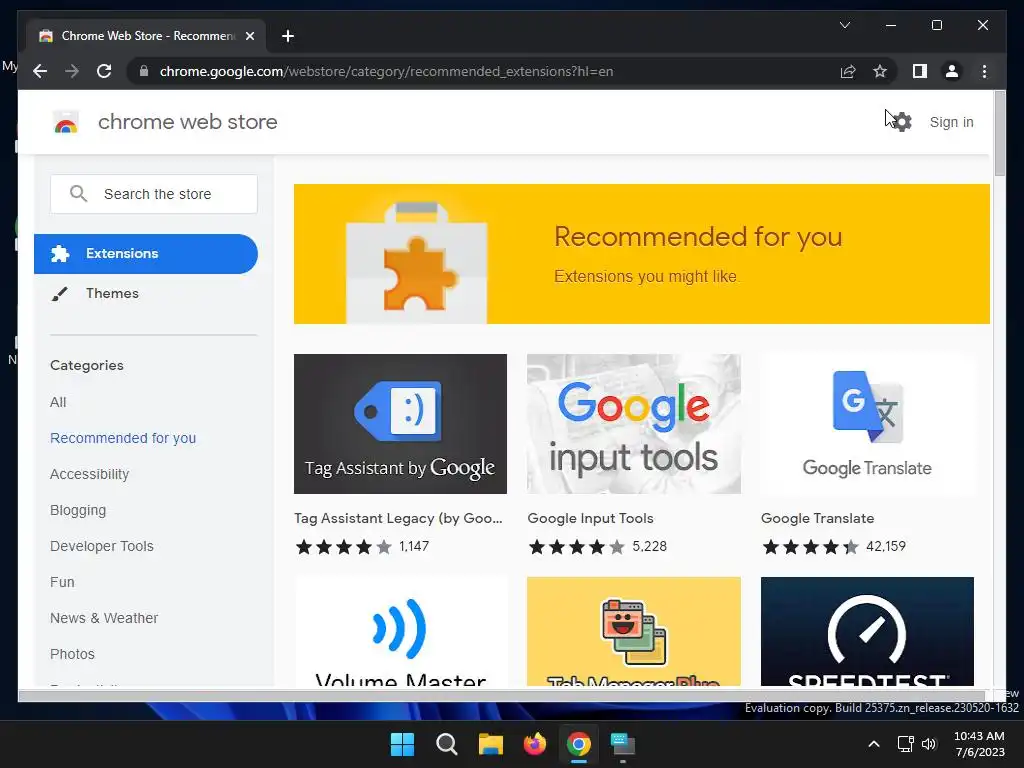Open a new tab with plus button
The image size is (1024, 768).
coord(288,36)
